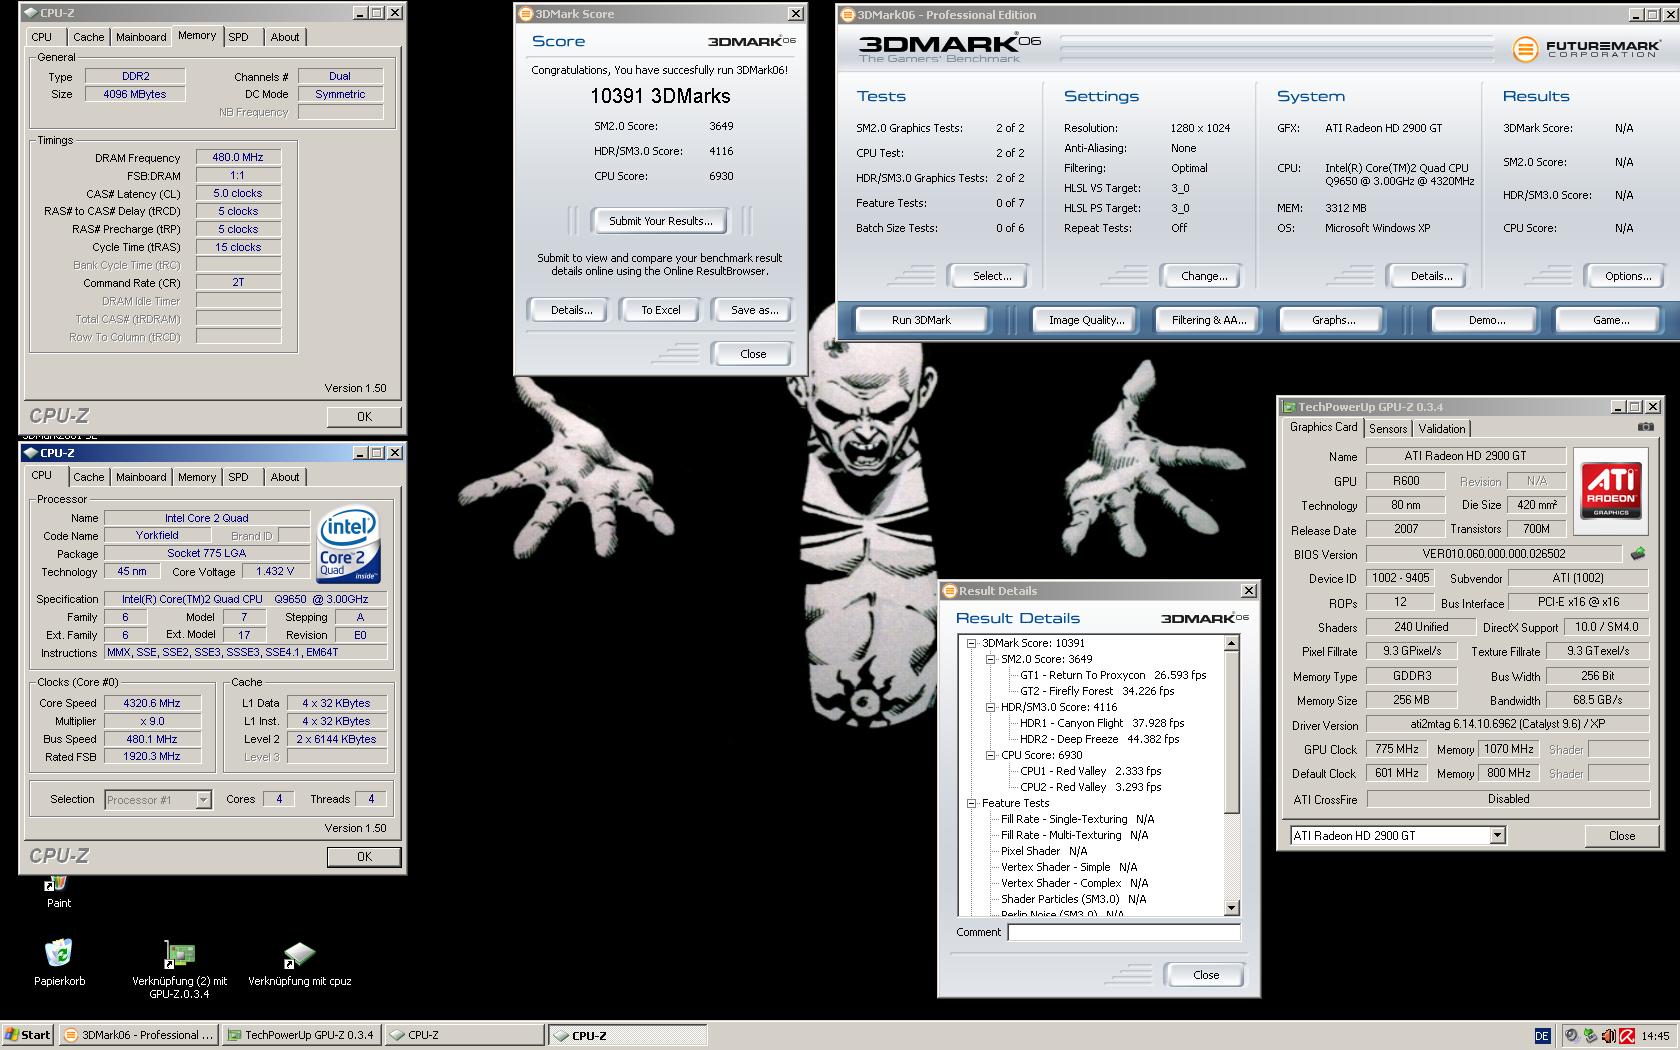Open the Image Quality... button
The height and width of the screenshot is (1050, 1680).
pyautogui.click(x=1086, y=320)
